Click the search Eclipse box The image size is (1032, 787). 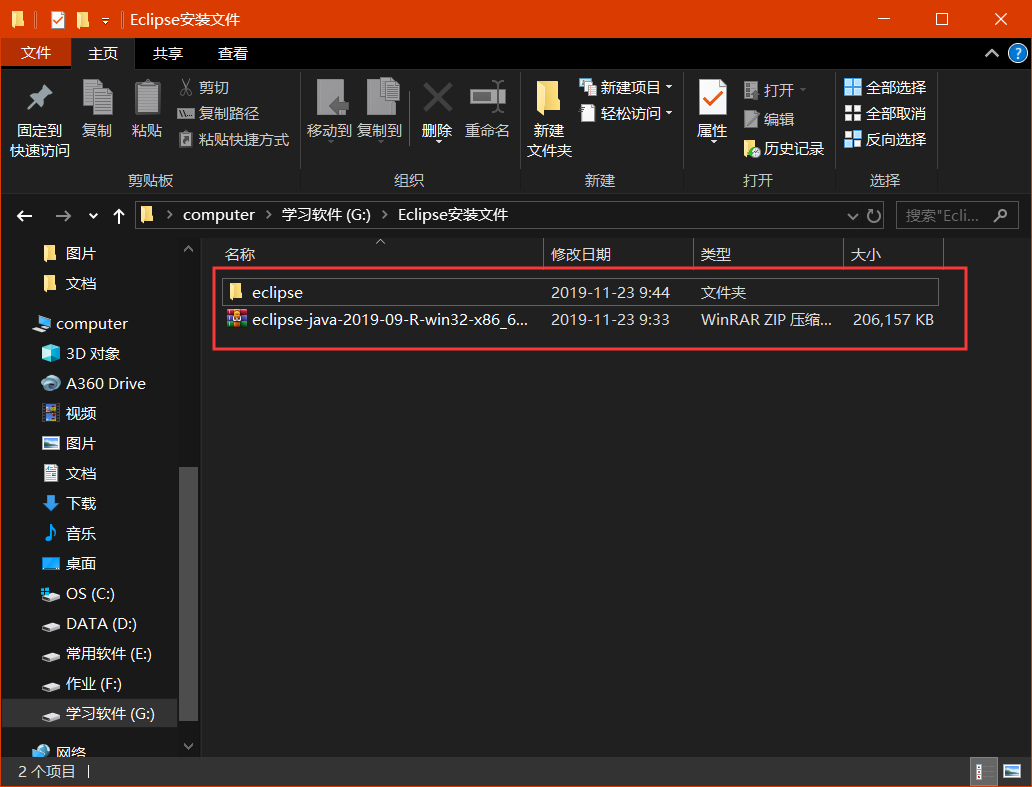pos(957,216)
